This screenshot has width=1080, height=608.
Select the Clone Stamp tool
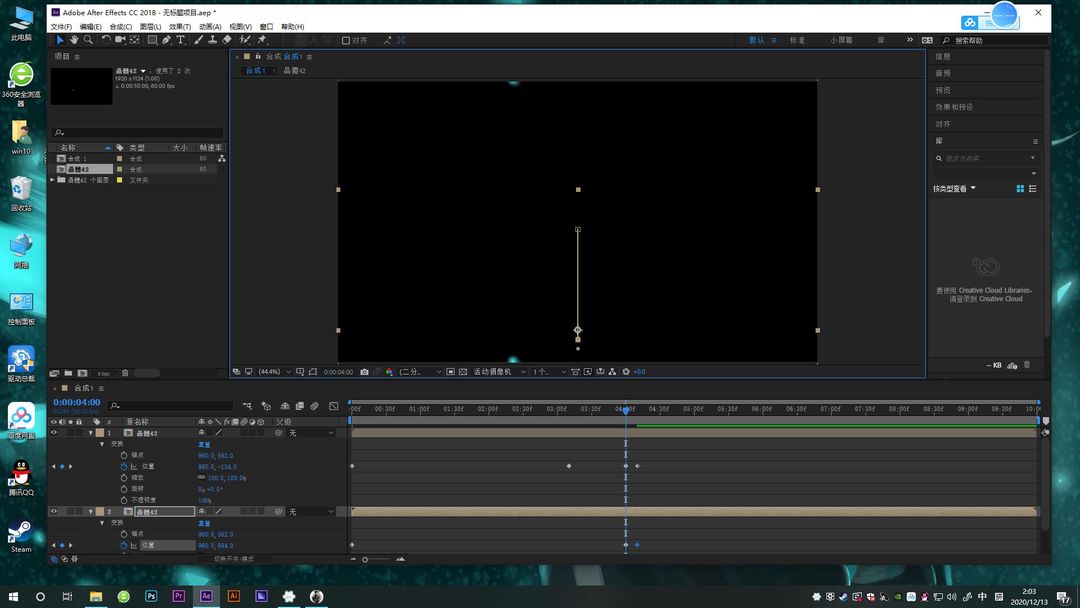(x=213, y=40)
